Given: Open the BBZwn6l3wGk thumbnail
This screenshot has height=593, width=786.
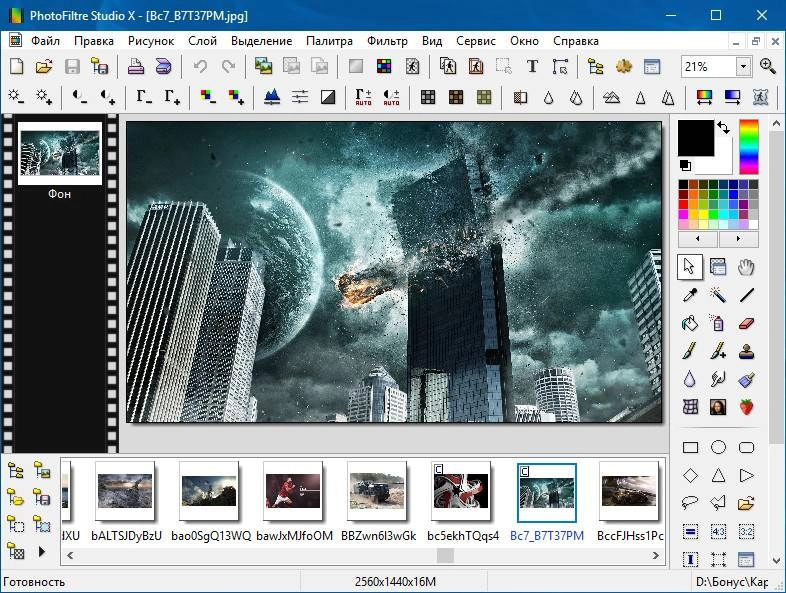Looking at the screenshot, I should pyautogui.click(x=377, y=491).
